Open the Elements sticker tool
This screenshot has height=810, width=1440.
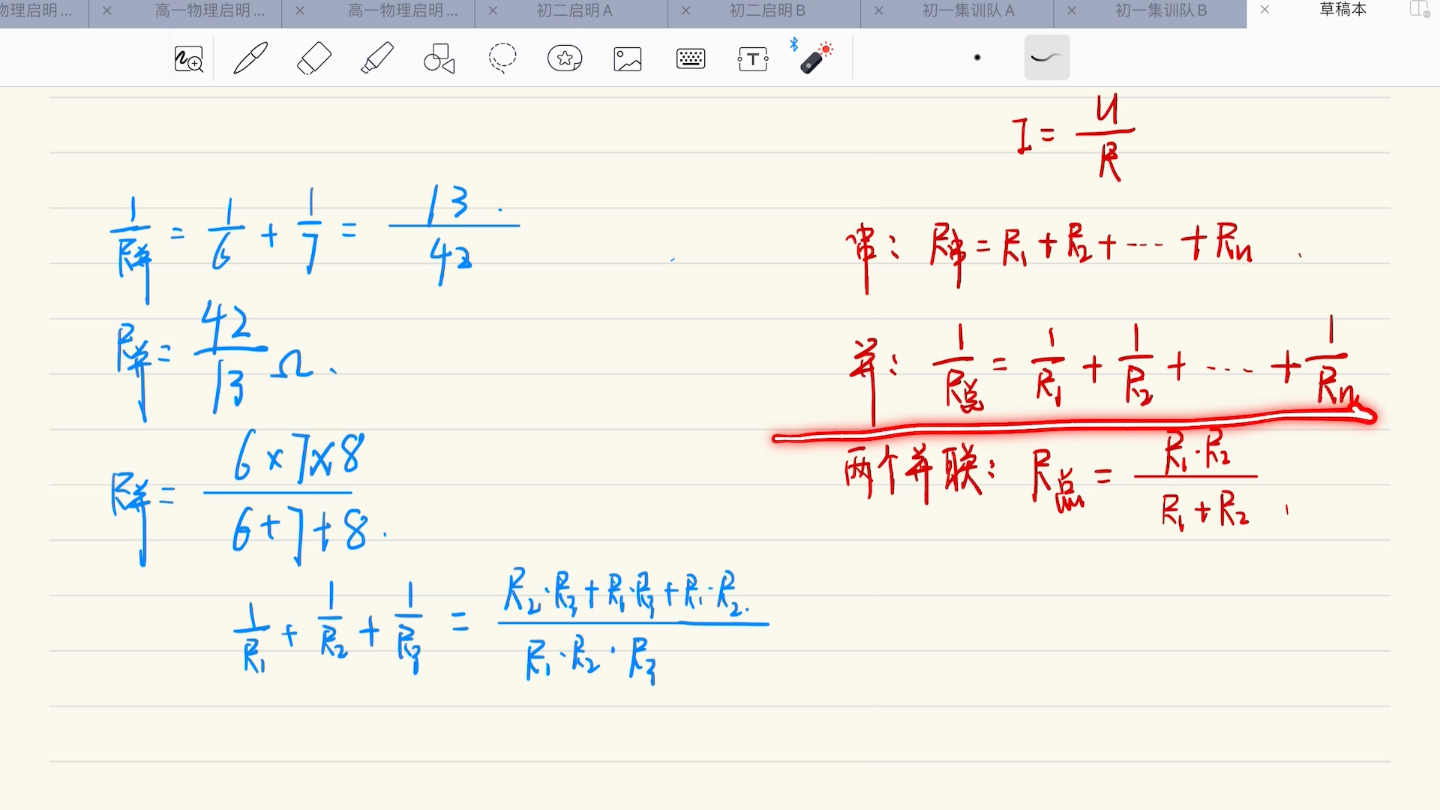[x=565, y=58]
